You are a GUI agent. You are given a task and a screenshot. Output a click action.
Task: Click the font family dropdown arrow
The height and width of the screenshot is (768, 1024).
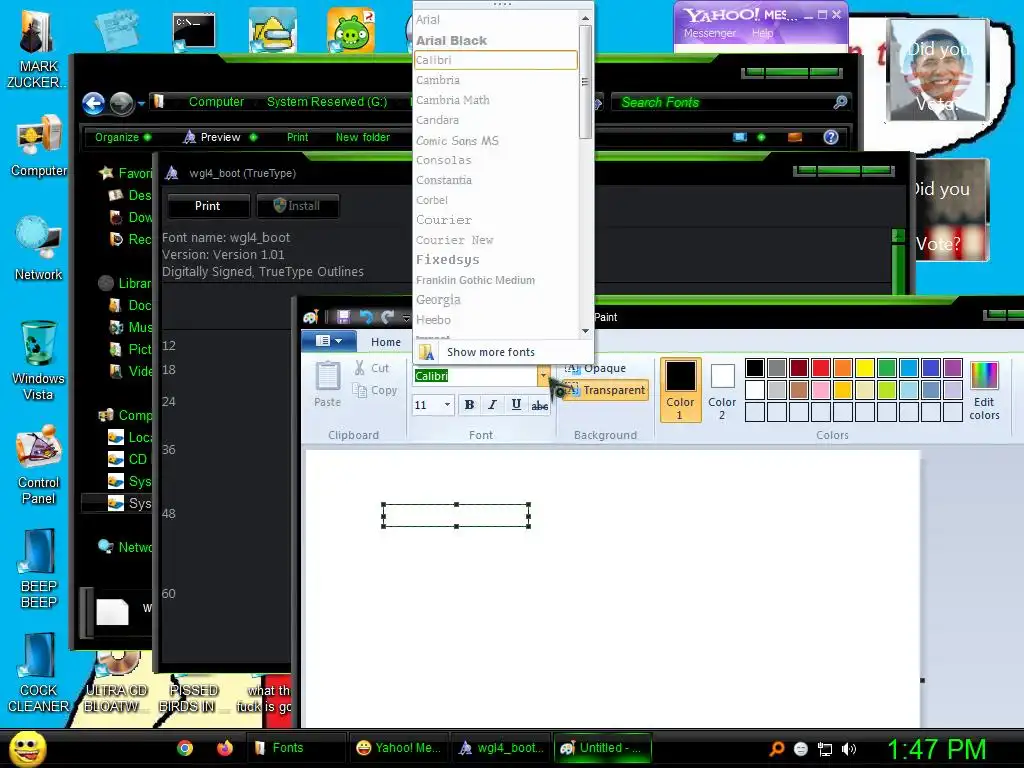543,376
